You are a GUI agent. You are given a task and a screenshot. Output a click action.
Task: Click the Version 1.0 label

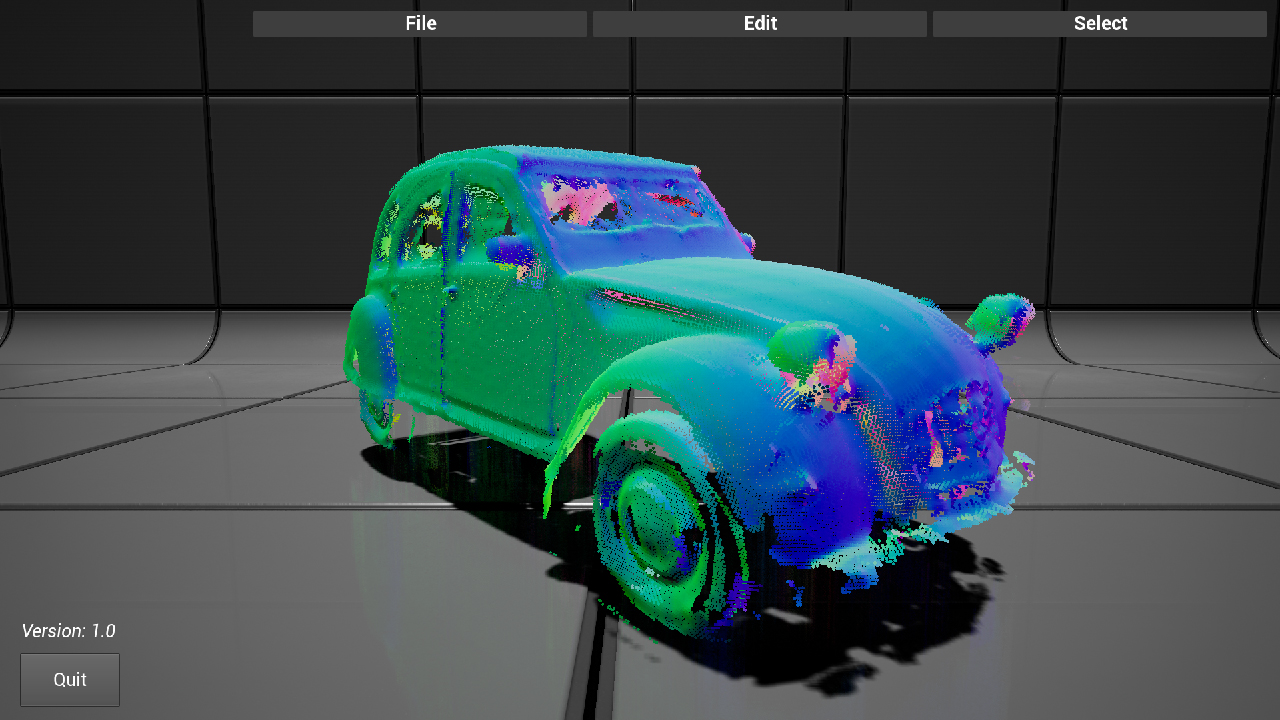pos(69,631)
